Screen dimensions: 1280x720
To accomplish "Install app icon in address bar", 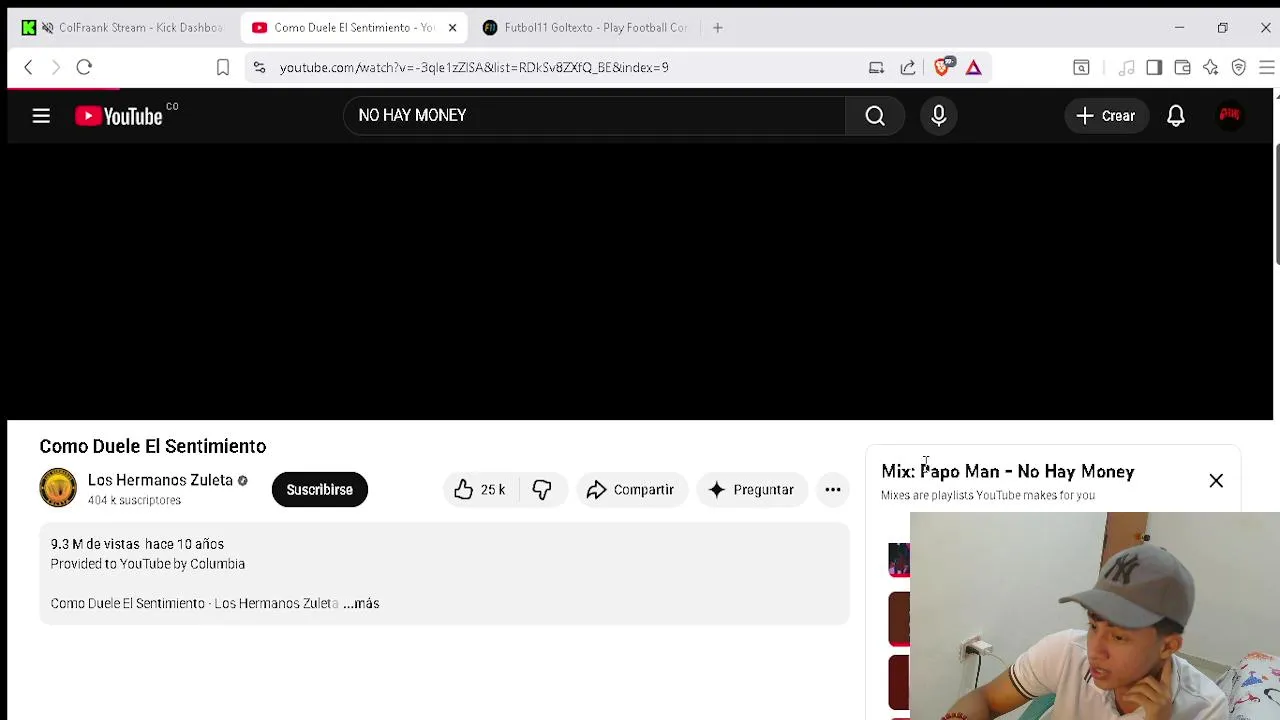I will 876,68.
